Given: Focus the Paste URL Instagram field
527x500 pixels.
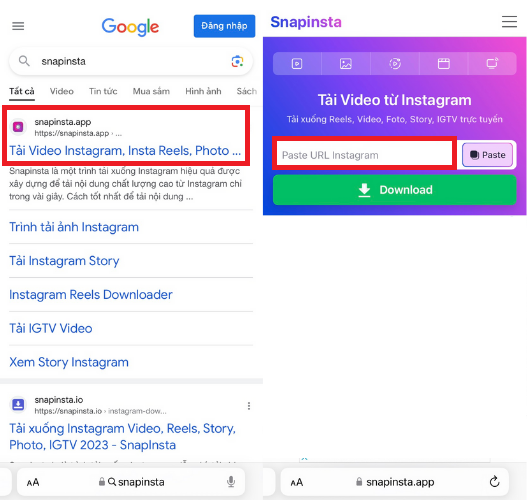Looking at the screenshot, I should click(364, 155).
